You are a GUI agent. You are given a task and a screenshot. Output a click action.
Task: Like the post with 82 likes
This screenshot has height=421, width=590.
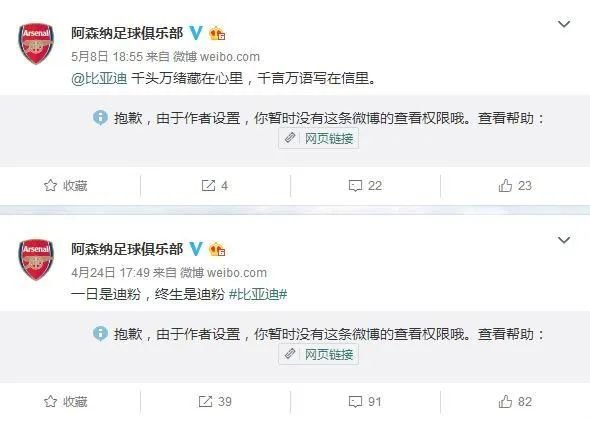pyautogui.click(x=515, y=401)
